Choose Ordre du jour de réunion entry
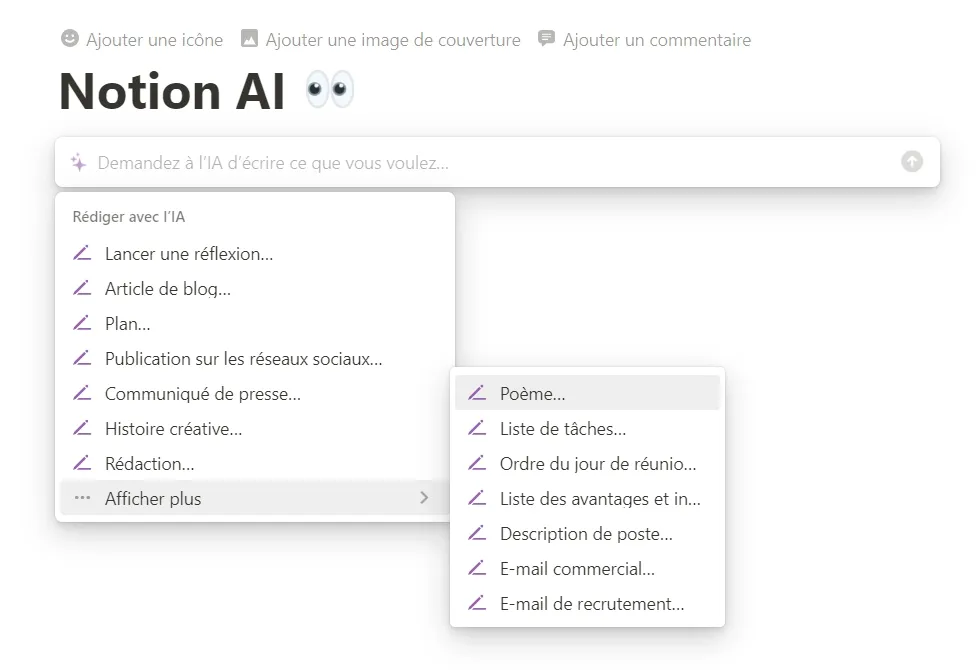The height and width of the screenshot is (670, 980). click(588, 464)
